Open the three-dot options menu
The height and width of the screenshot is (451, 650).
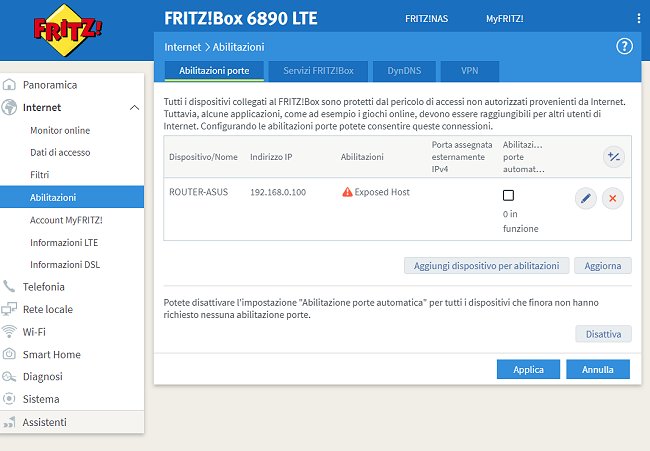pos(638,18)
